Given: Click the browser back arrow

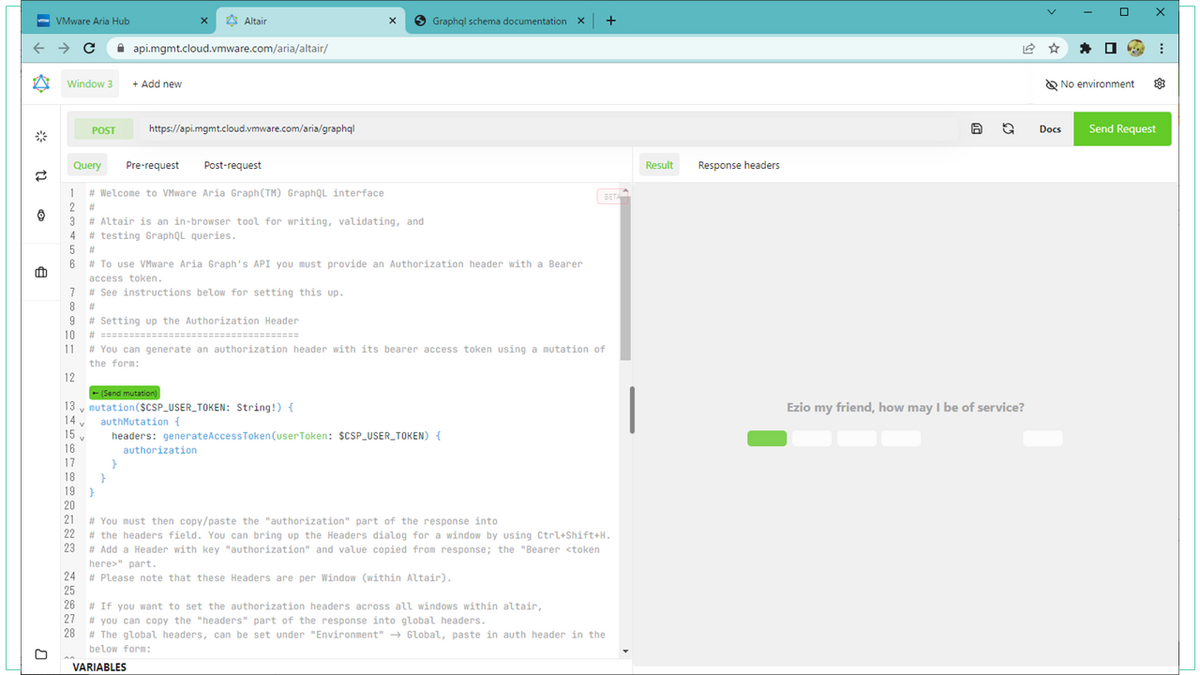Looking at the screenshot, I should click(38, 48).
